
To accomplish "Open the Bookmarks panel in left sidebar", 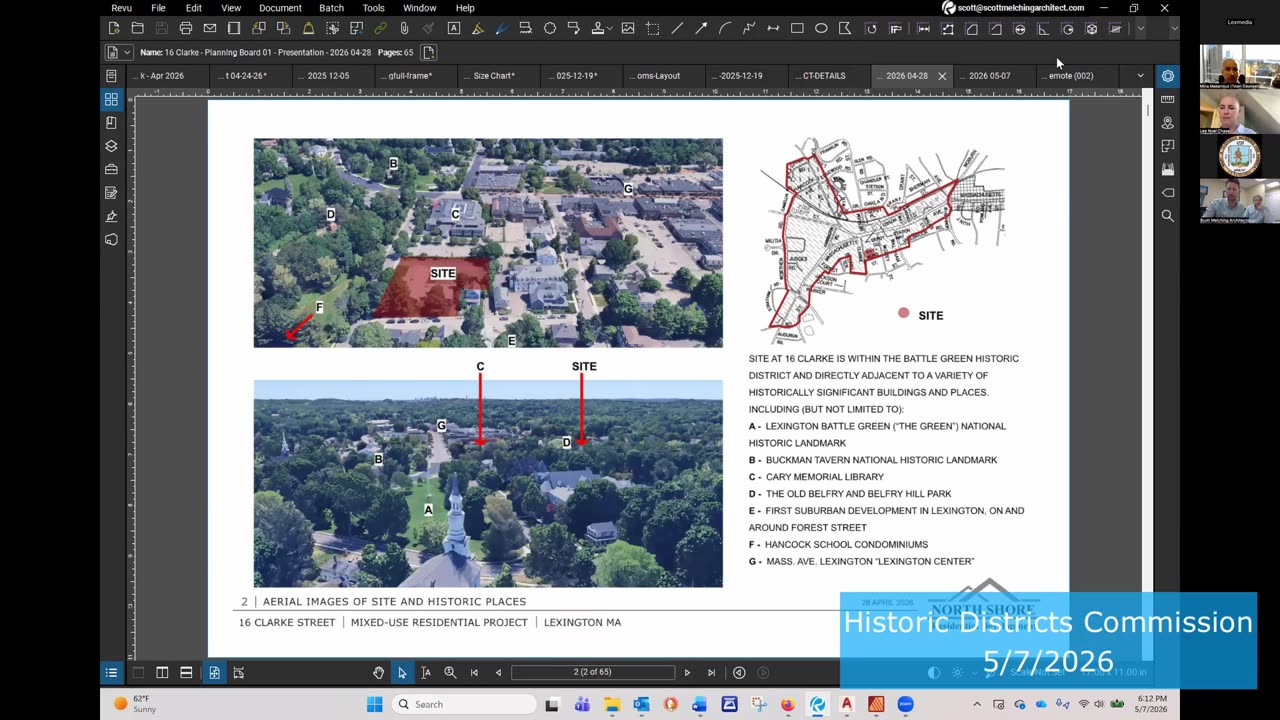I will [x=111, y=122].
